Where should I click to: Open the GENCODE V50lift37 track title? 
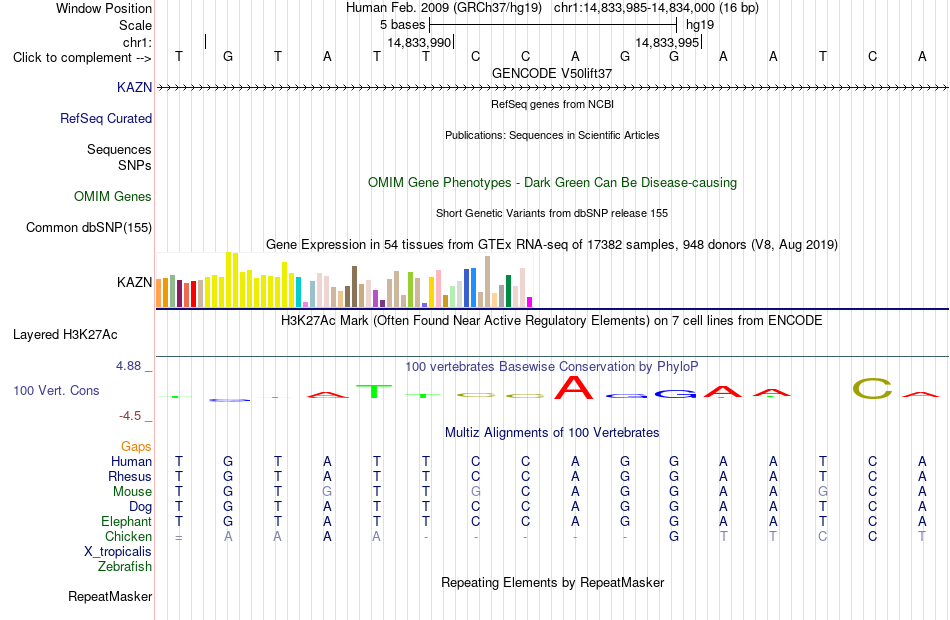tap(552, 73)
